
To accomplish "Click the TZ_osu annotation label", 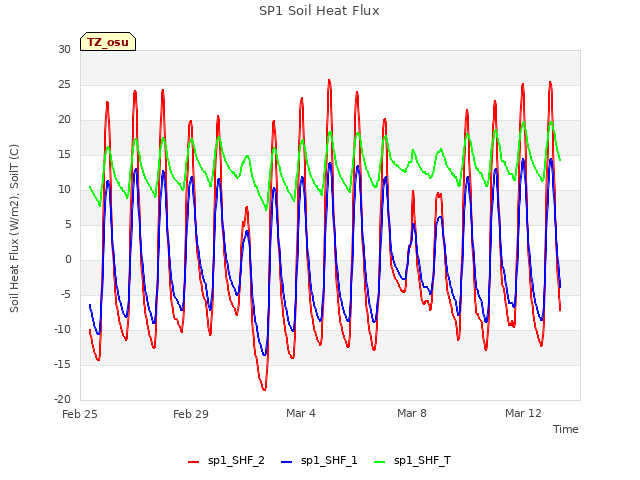I will [x=108, y=42].
